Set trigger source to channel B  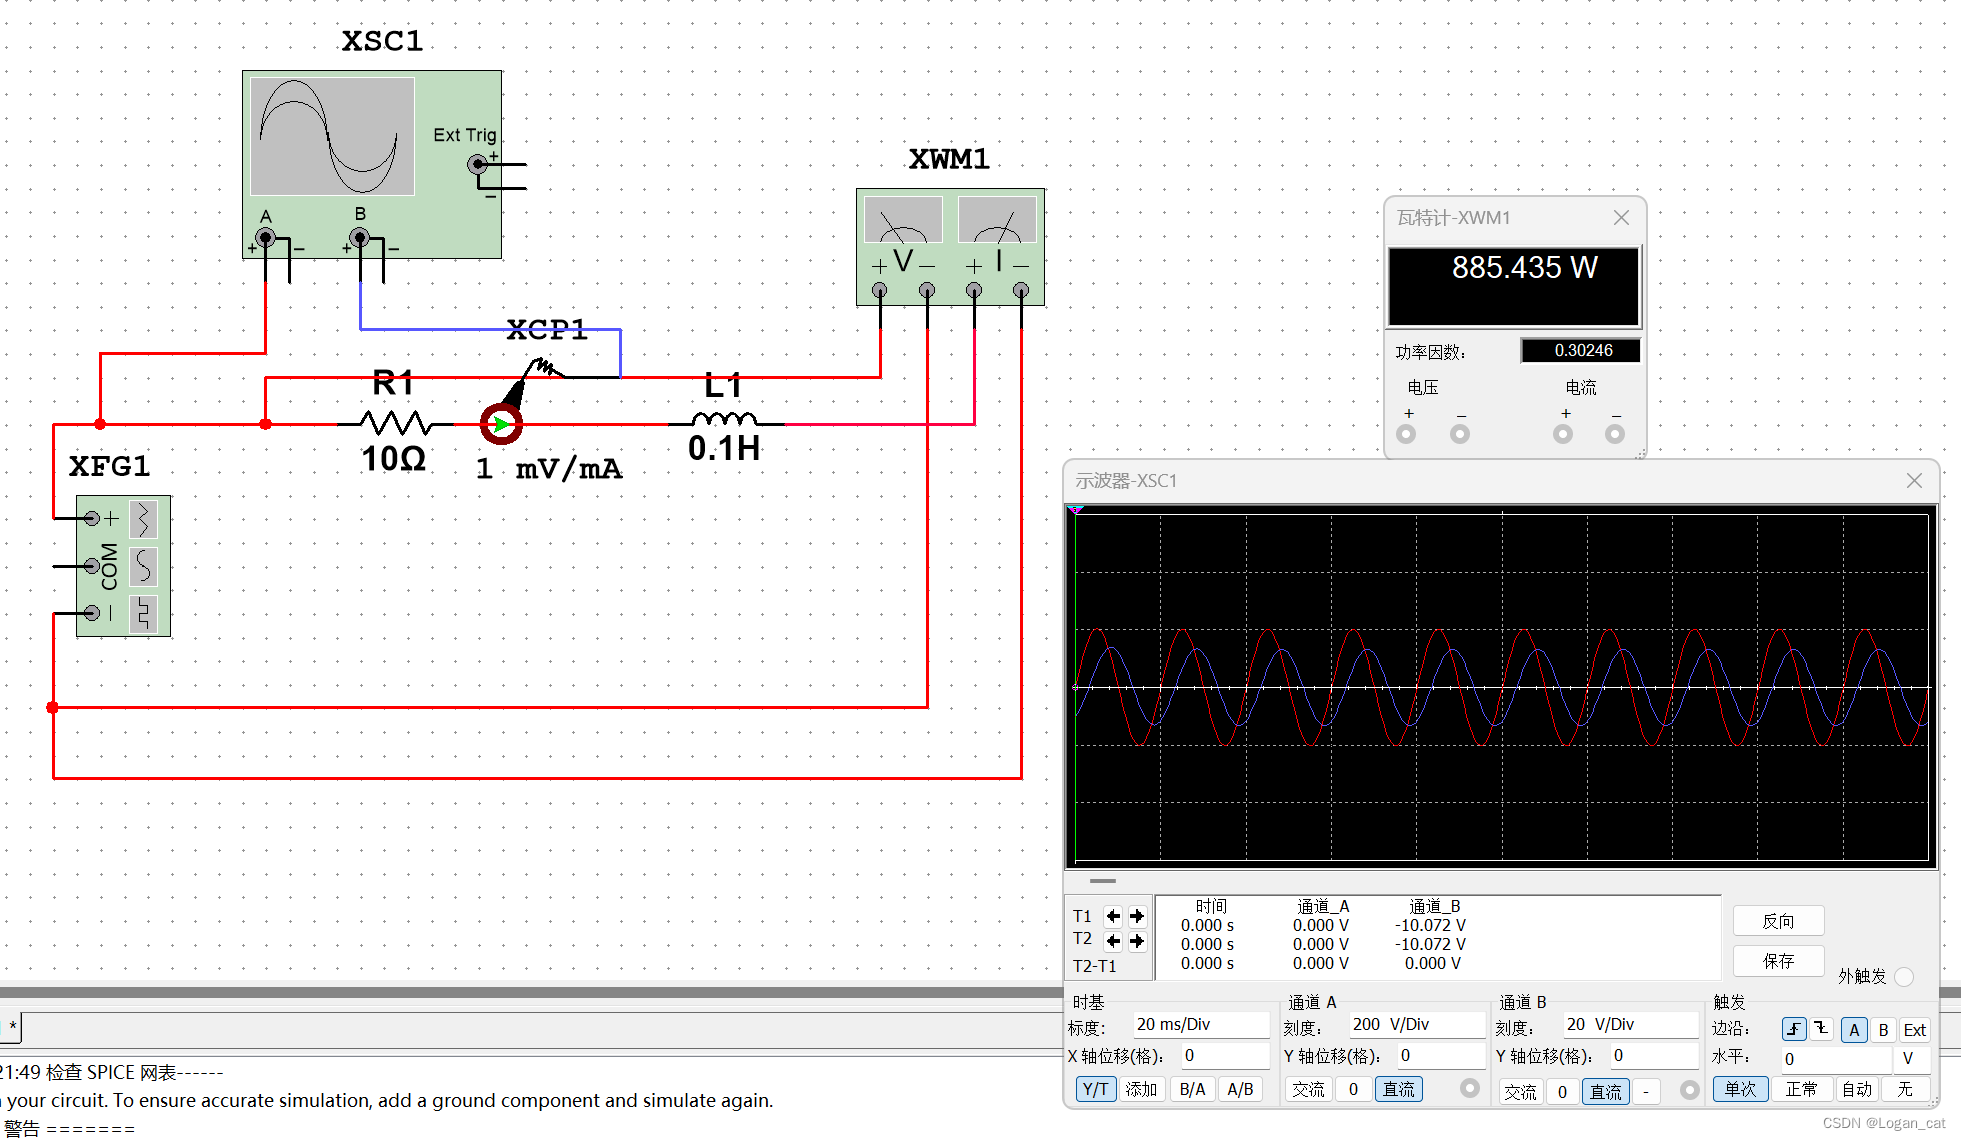pos(1883,1029)
